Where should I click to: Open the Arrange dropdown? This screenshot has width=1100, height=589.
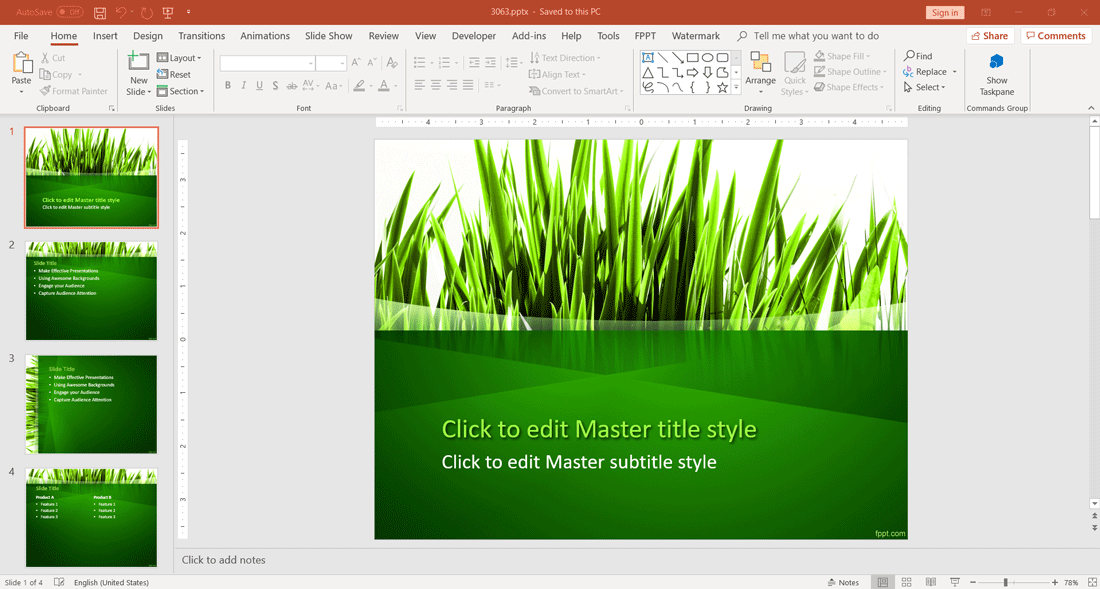pyautogui.click(x=760, y=73)
